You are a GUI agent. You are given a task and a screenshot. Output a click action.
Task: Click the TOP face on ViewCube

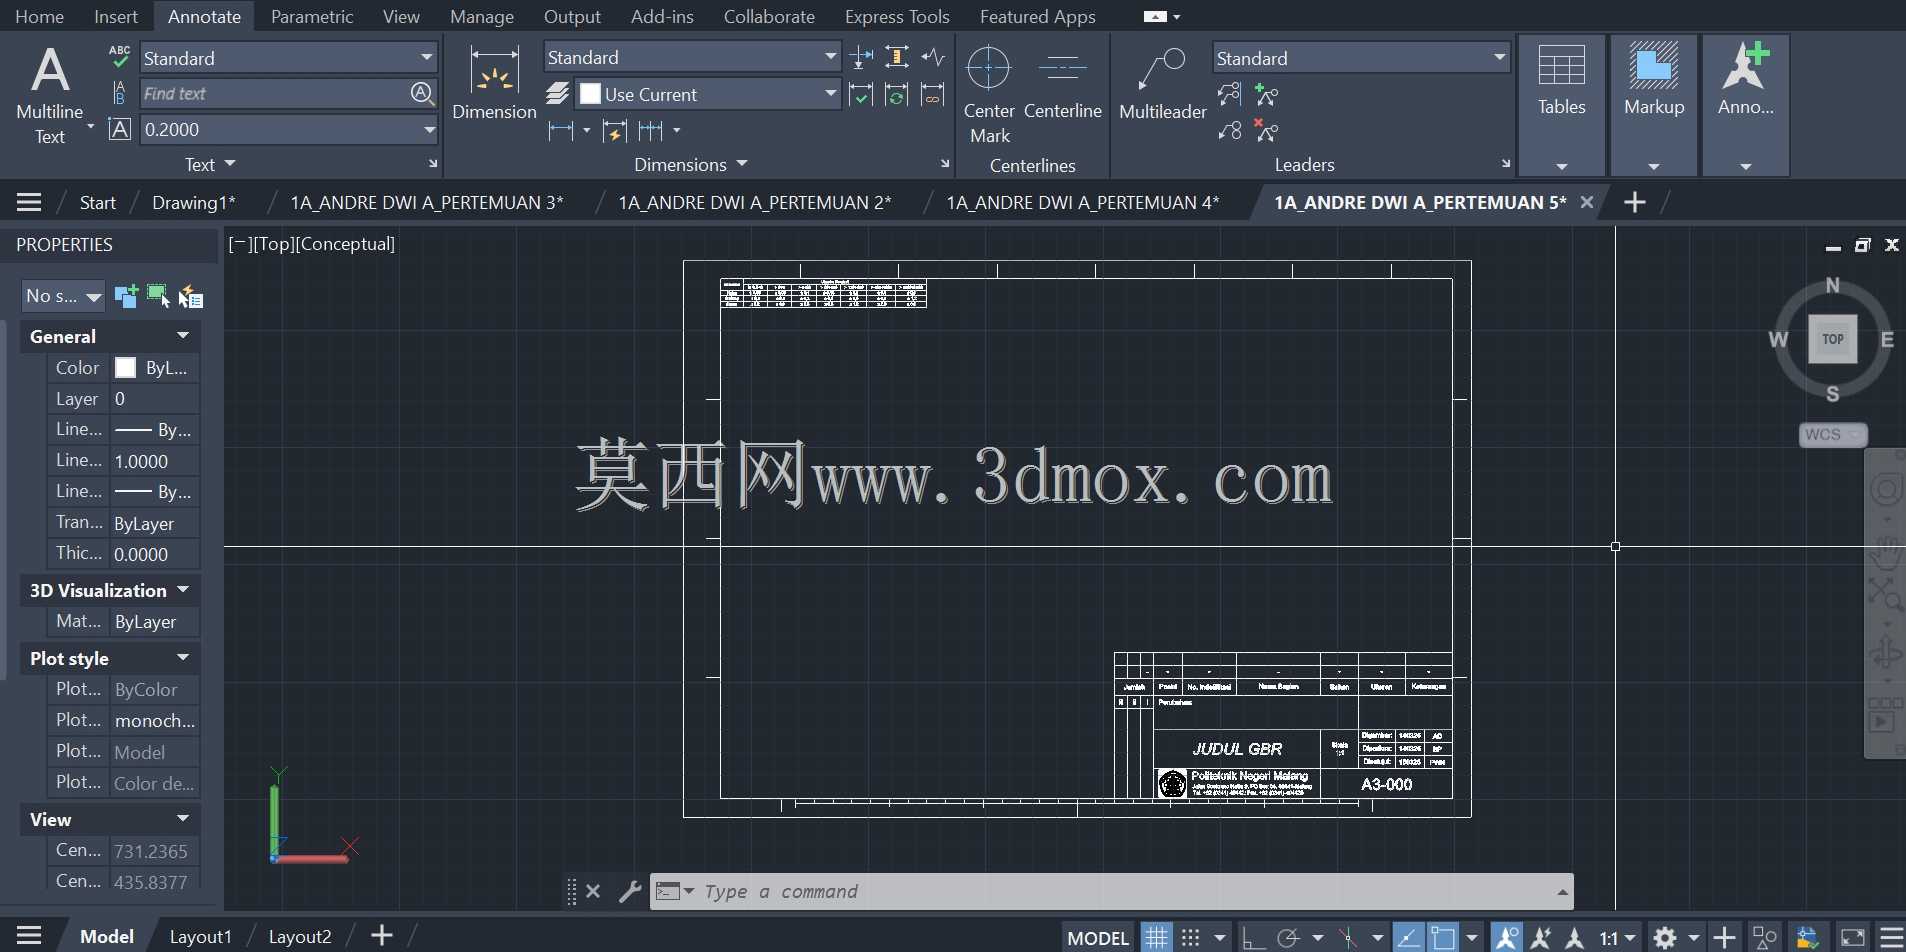point(1832,339)
